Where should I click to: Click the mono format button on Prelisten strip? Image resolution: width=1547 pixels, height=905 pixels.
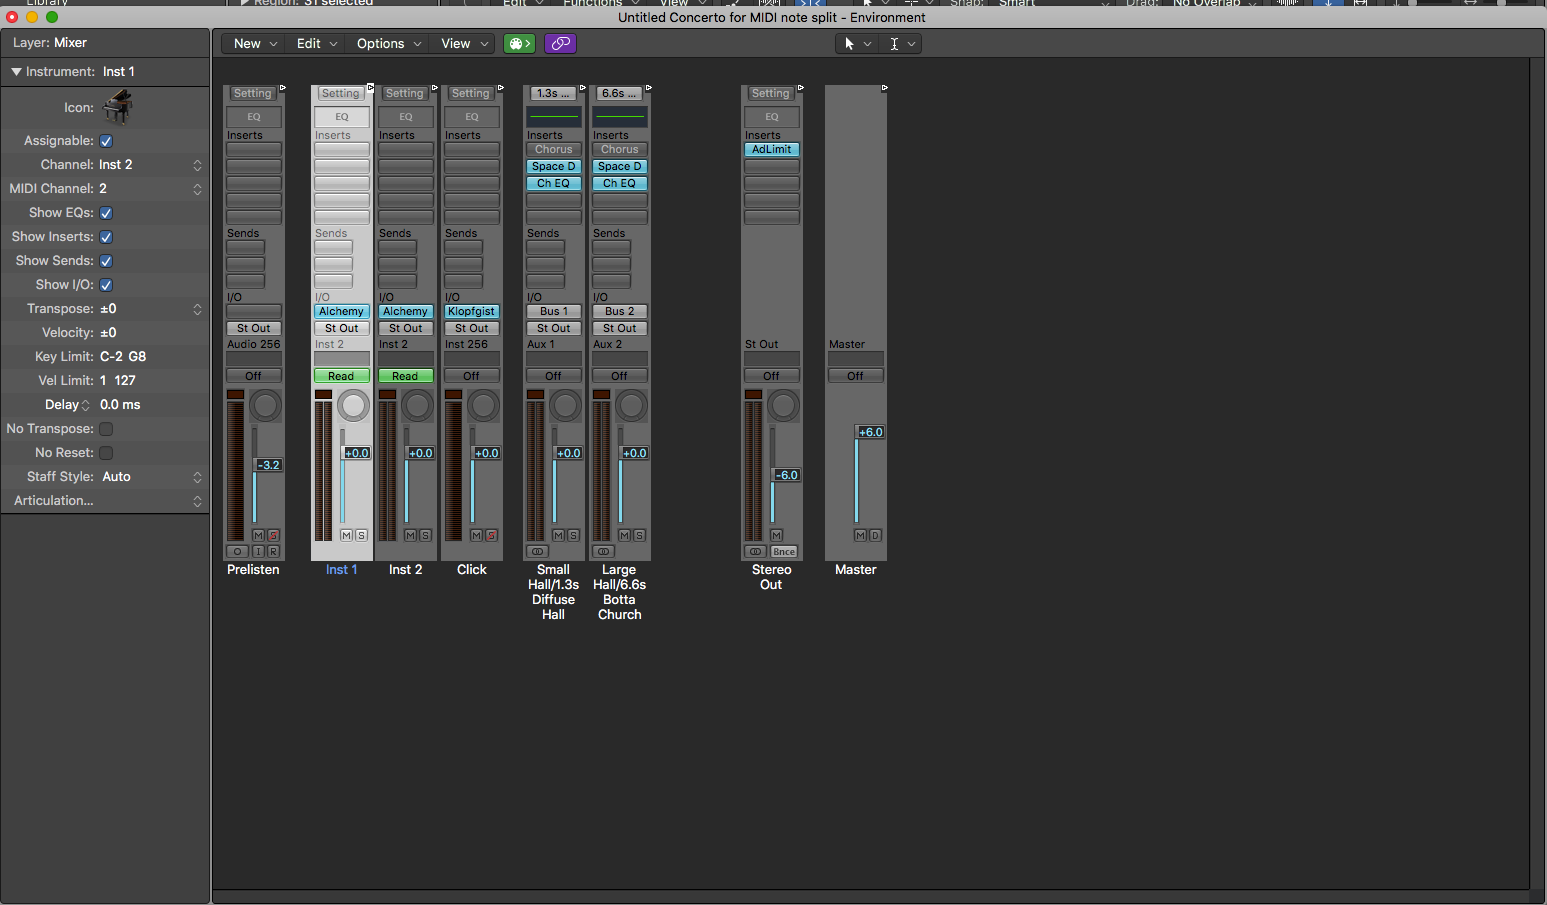(237, 552)
